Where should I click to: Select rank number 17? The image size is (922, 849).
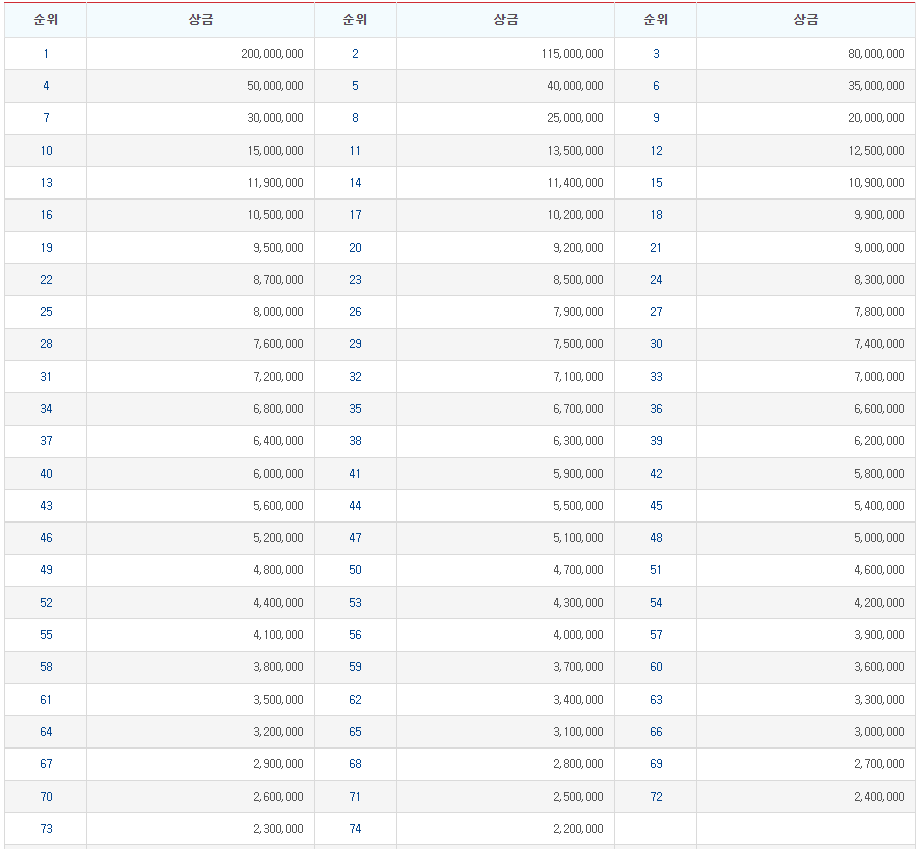355,215
